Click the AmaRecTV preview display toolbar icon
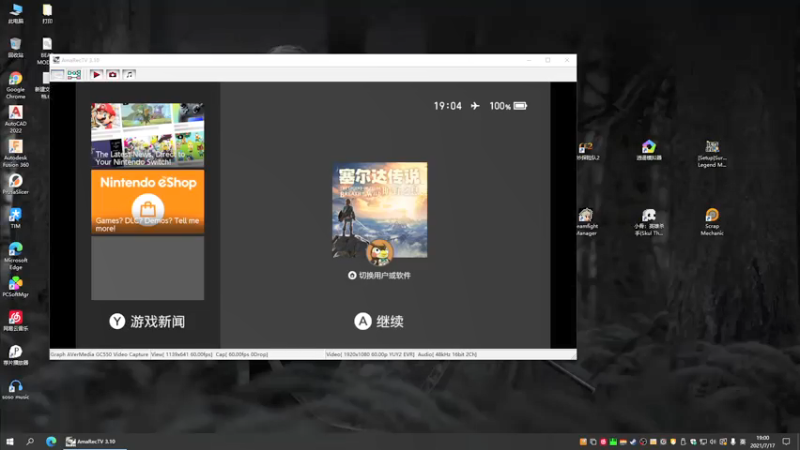 [58, 74]
